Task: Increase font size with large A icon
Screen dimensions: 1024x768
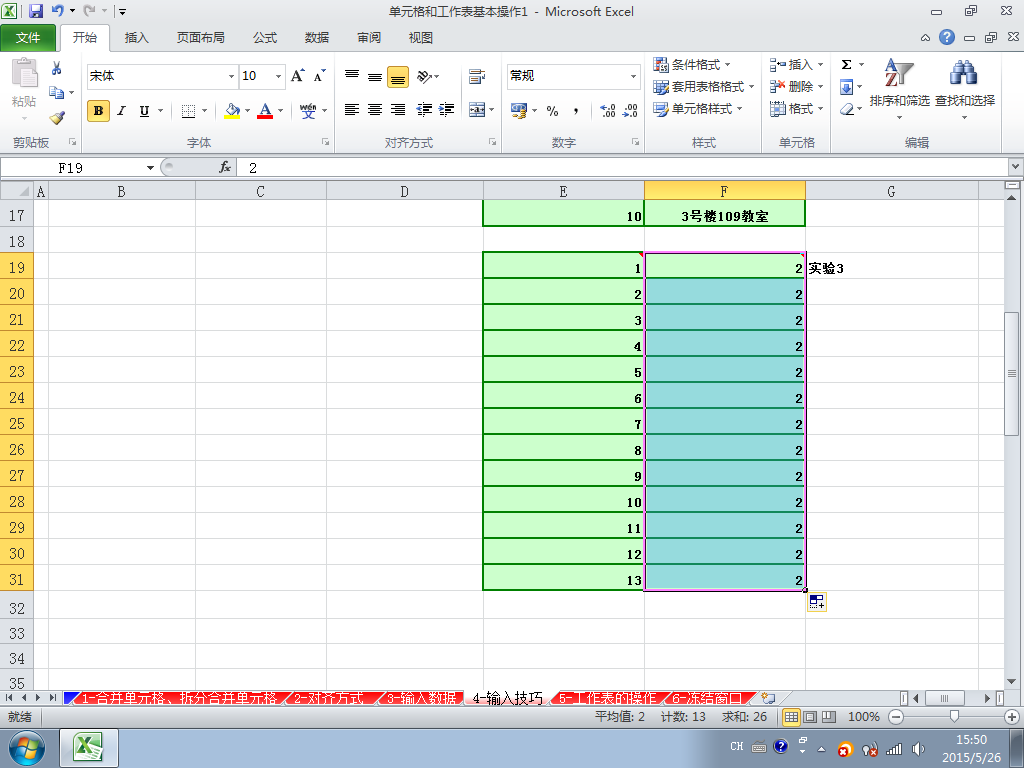Action: [x=297, y=76]
